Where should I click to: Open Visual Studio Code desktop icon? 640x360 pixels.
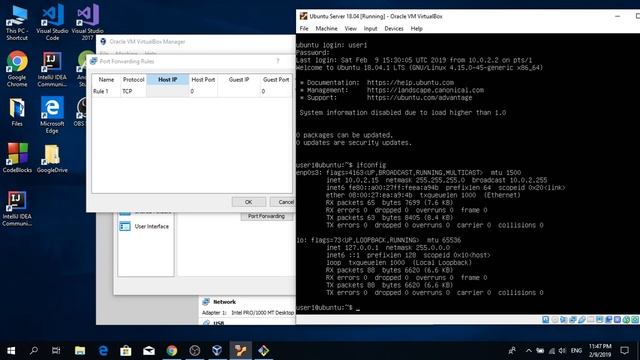[x=52, y=22]
